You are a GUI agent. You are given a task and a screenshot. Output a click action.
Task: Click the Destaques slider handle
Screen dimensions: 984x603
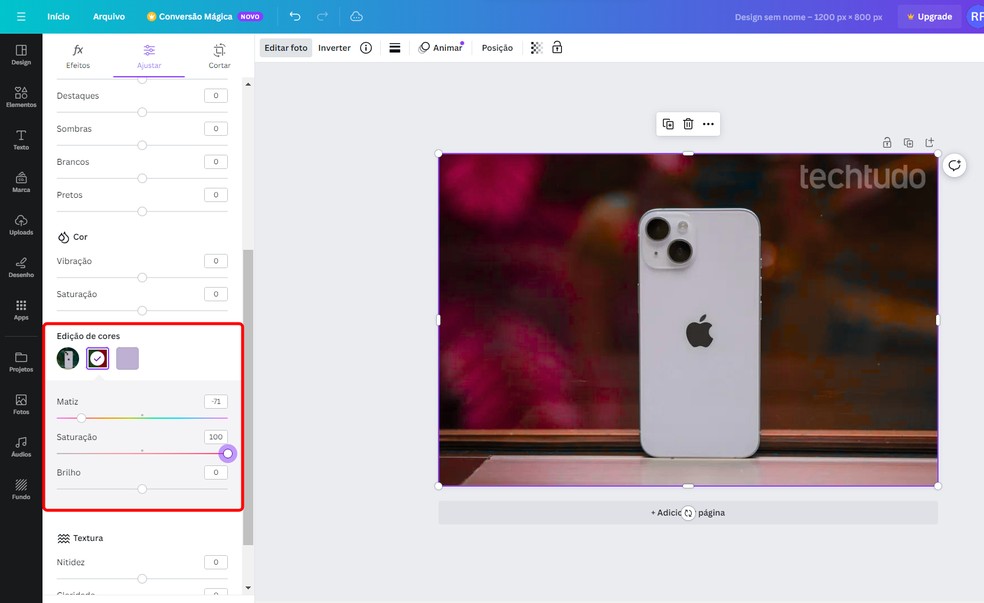tap(142, 112)
